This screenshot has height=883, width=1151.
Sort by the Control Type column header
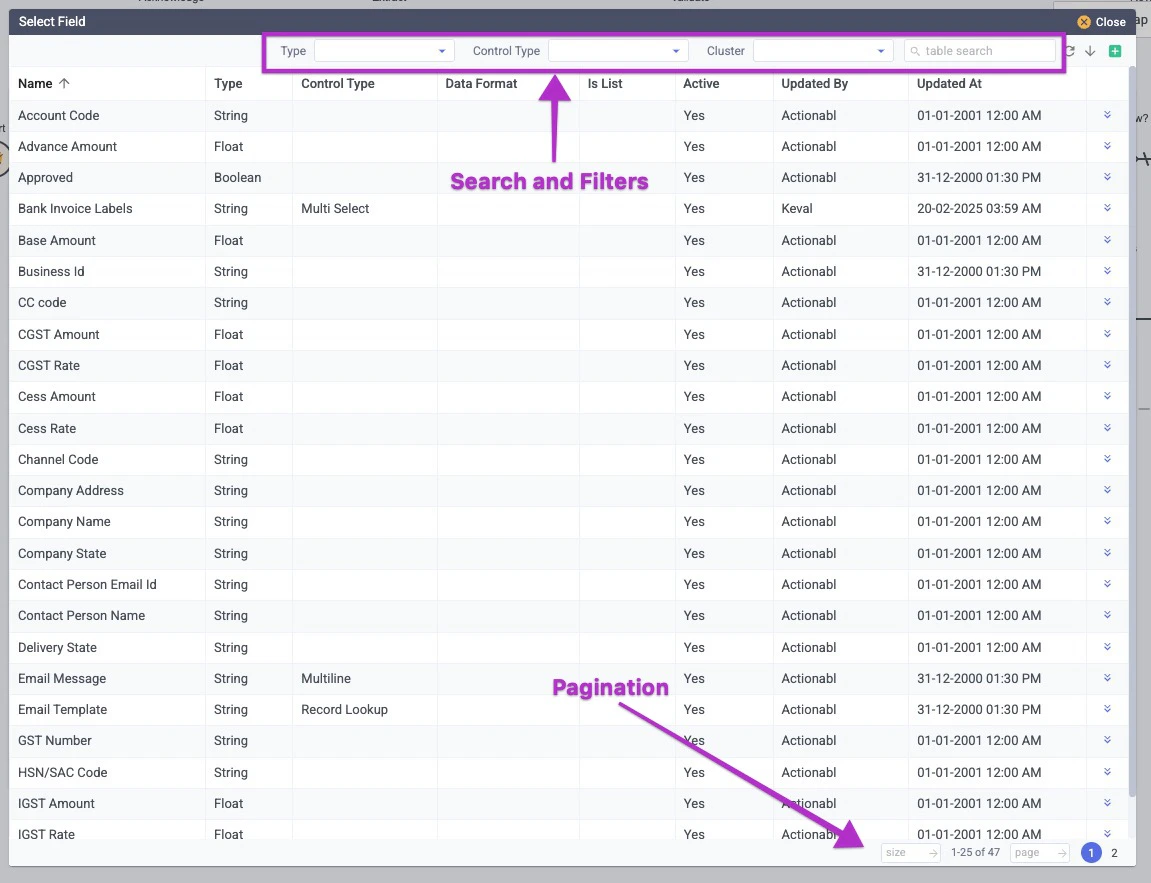(x=338, y=84)
